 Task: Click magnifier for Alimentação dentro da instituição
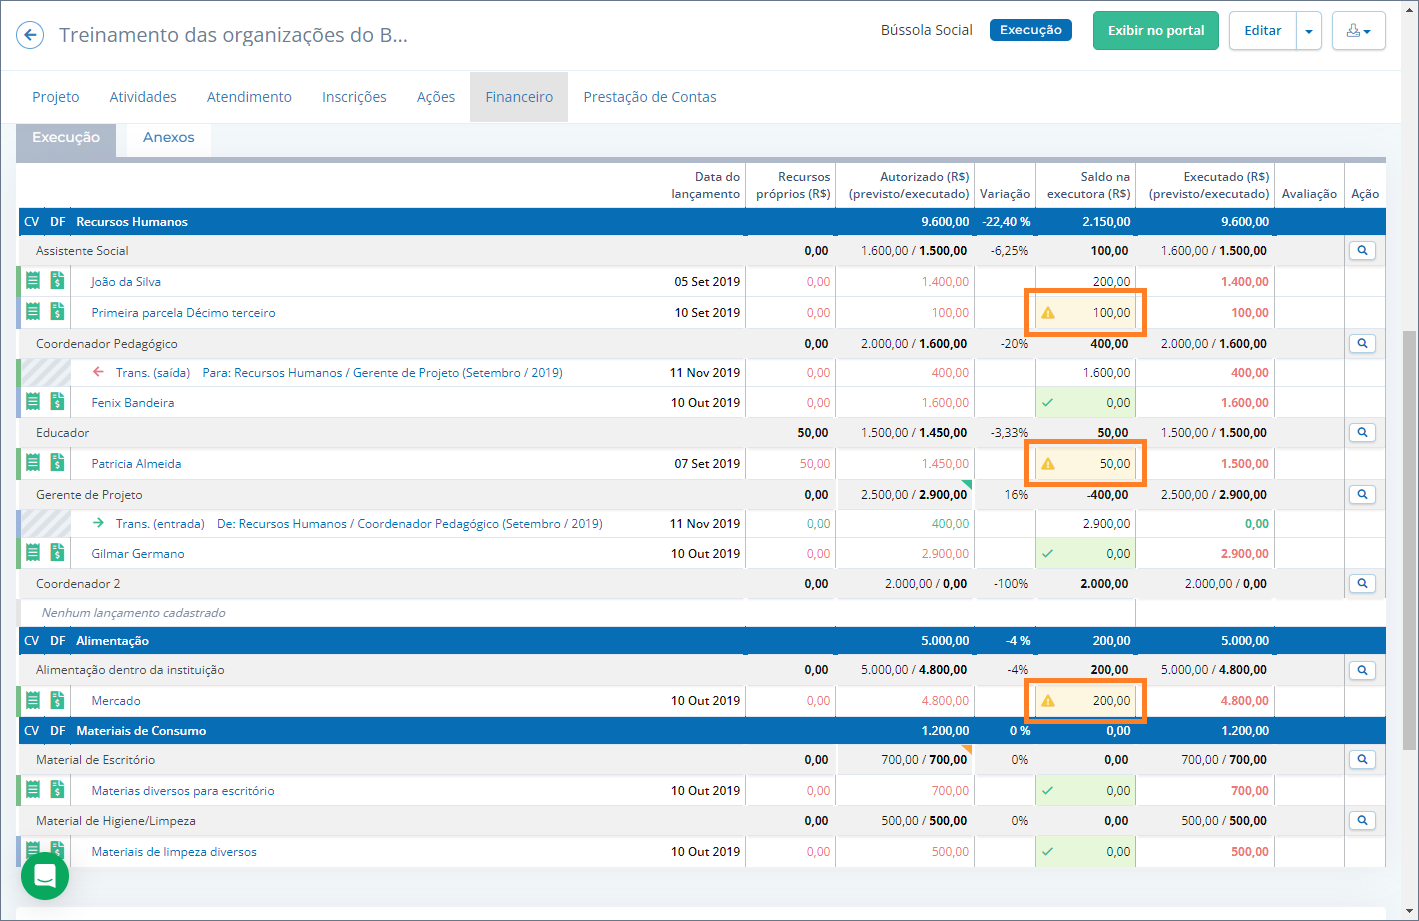[x=1362, y=670]
